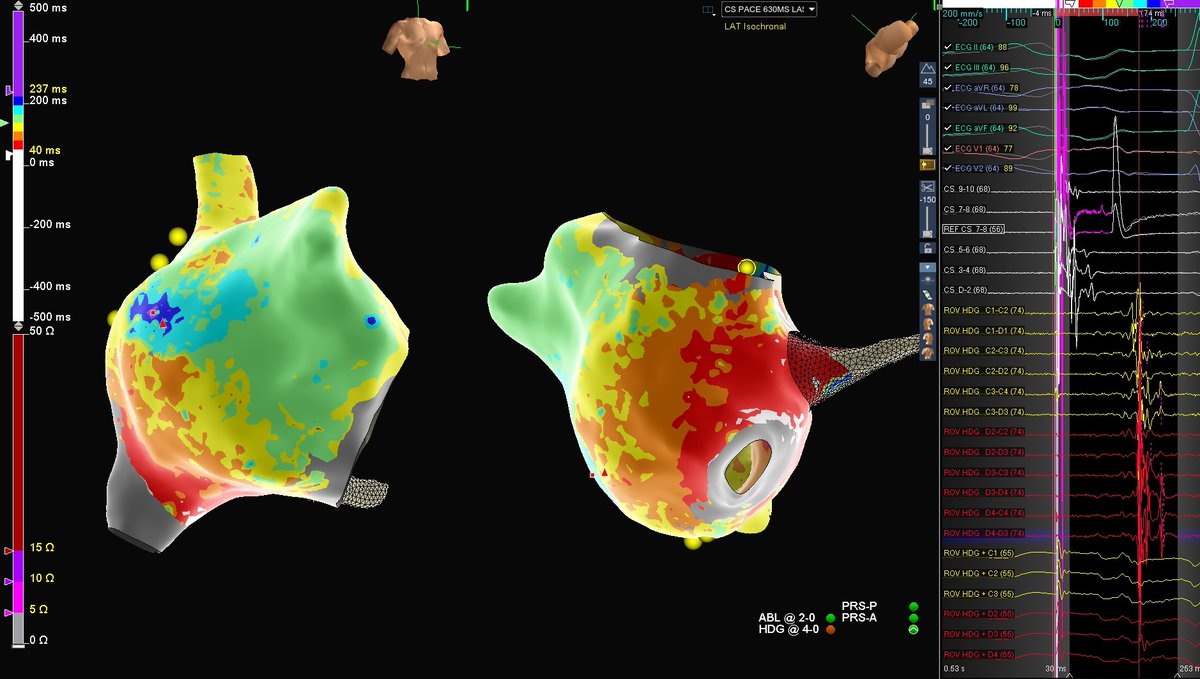Click the 40 ms white marker on the LAT color bar

pos(10,153)
